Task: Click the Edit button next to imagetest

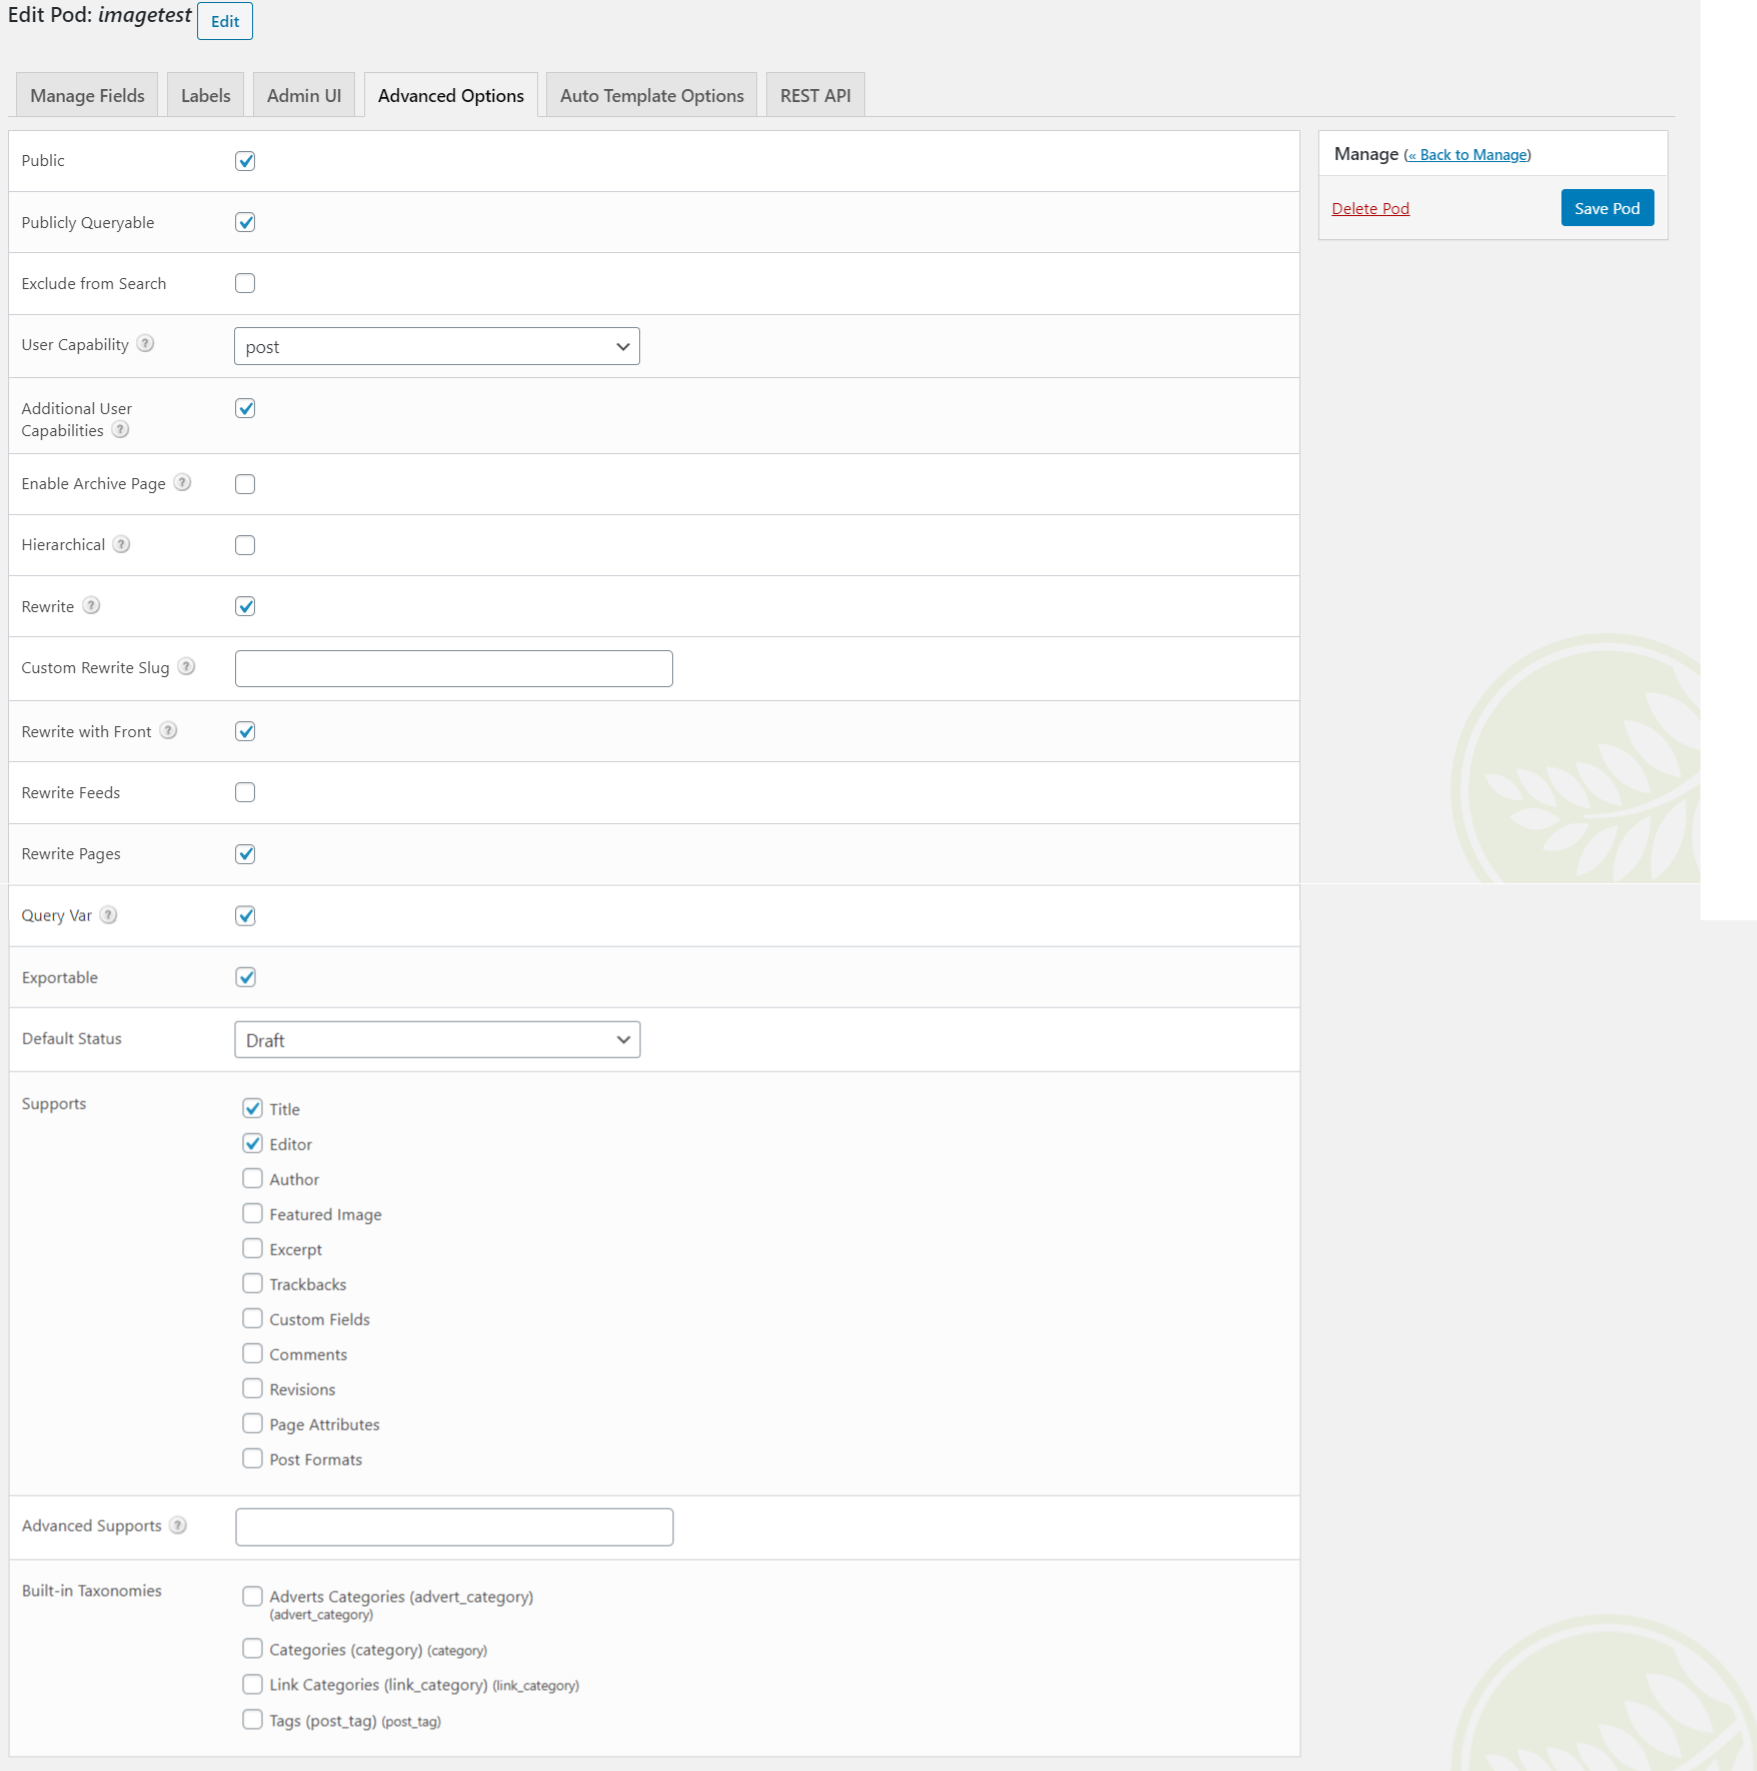Action: tap(225, 21)
